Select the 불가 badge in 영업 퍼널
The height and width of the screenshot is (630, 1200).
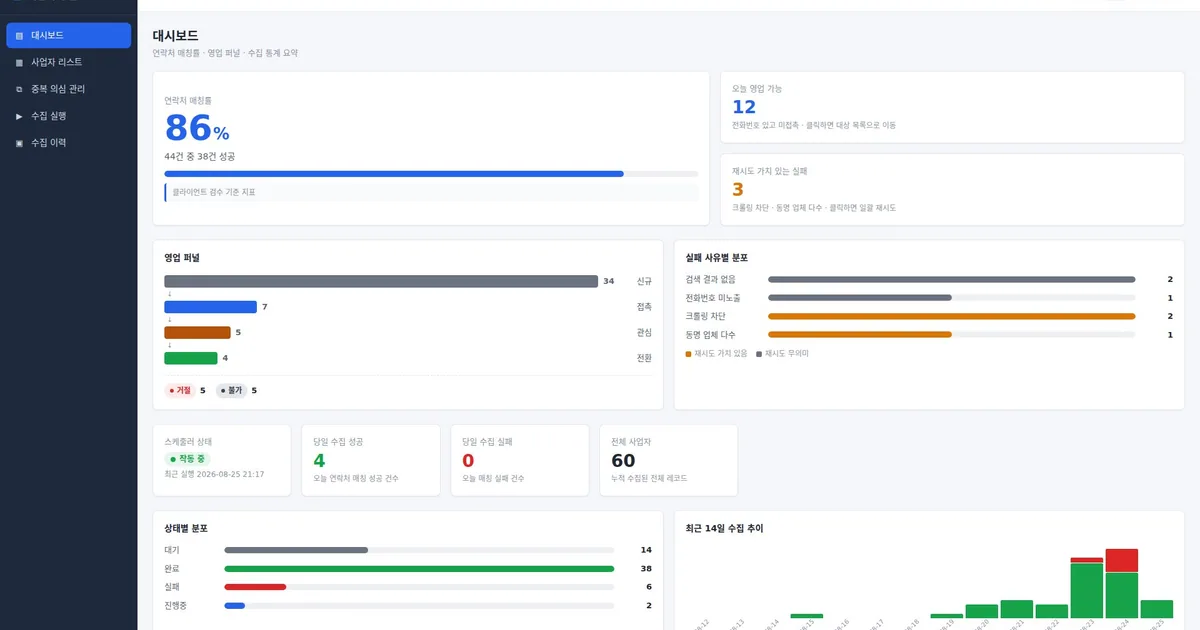tap(232, 390)
